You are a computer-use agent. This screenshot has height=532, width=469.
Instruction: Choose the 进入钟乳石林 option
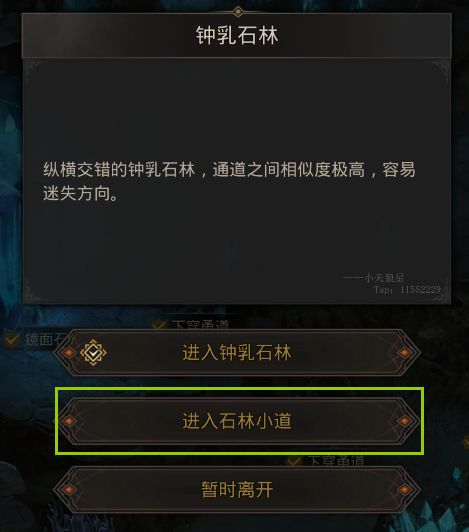237,353
